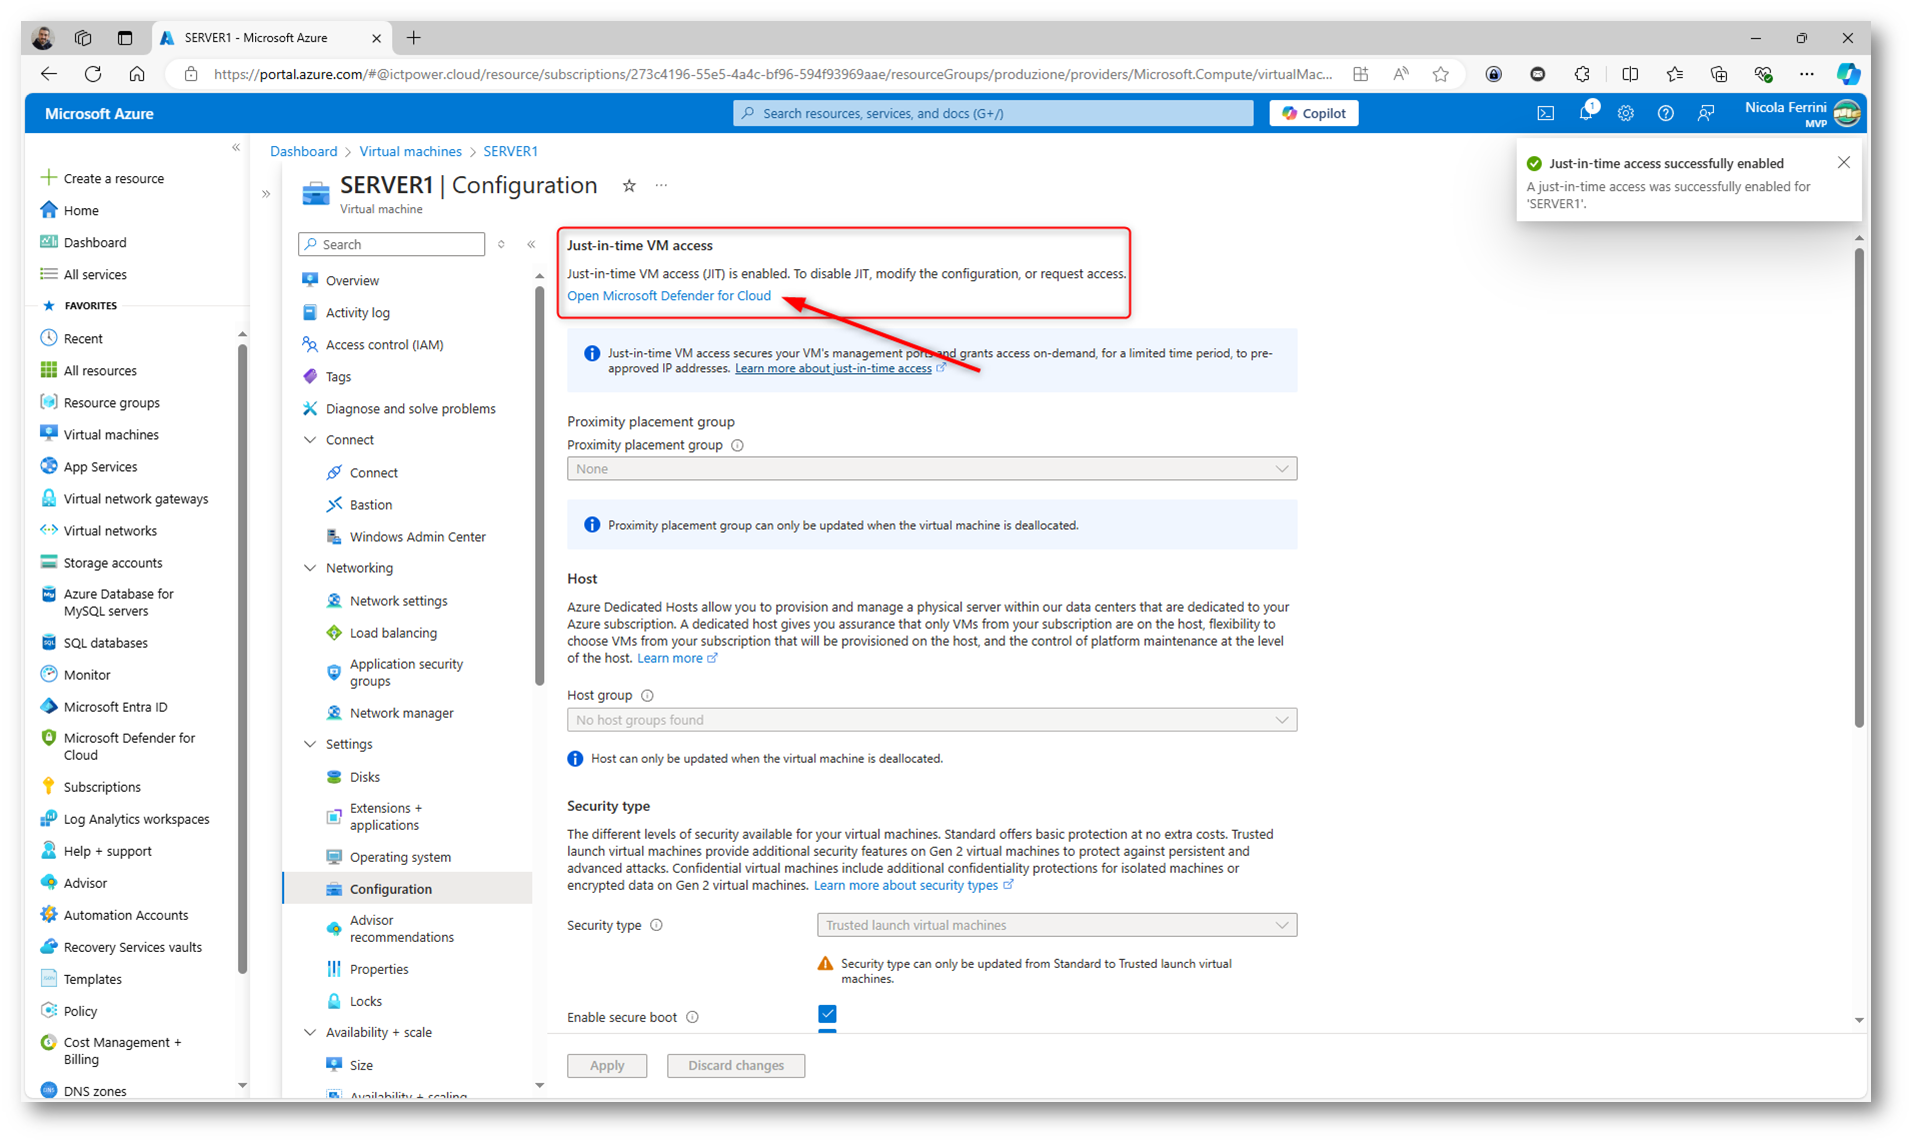Collapse the Settings section

(310, 745)
